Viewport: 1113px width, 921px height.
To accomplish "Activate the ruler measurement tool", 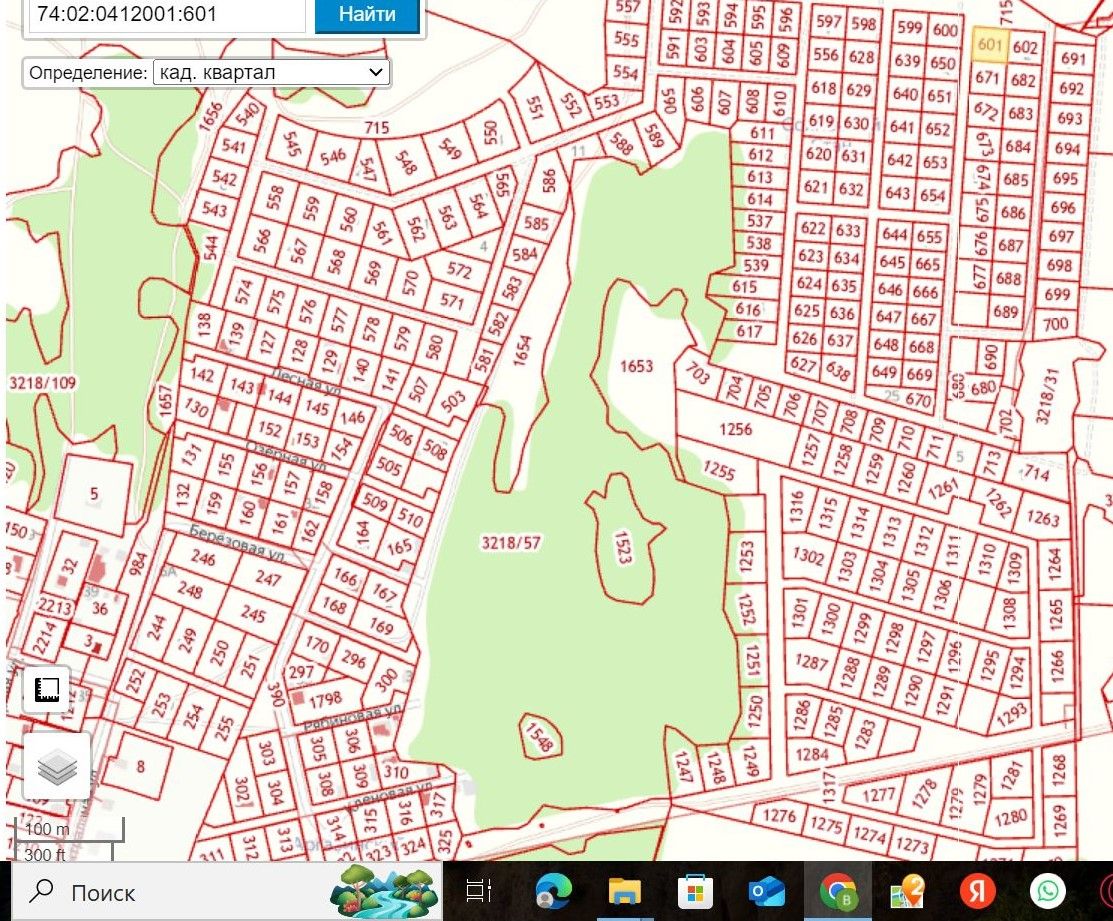I will click(47, 690).
